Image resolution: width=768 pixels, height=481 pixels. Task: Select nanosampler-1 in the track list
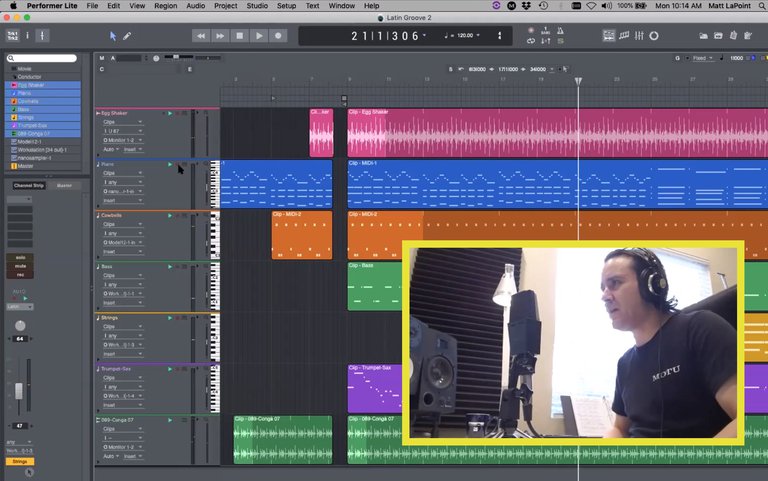(x=43, y=158)
